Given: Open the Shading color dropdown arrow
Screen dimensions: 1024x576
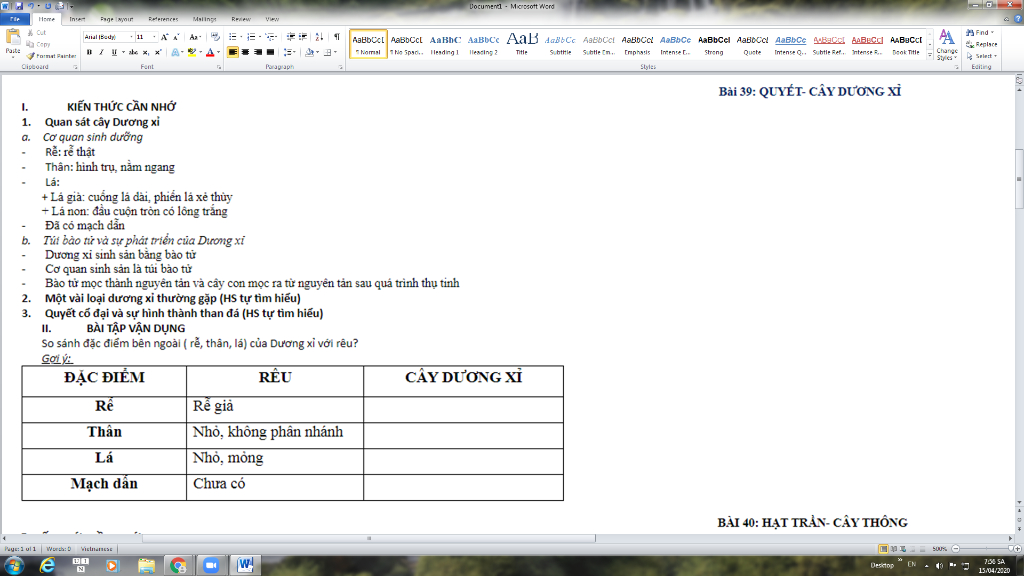Looking at the screenshot, I should [318, 52].
